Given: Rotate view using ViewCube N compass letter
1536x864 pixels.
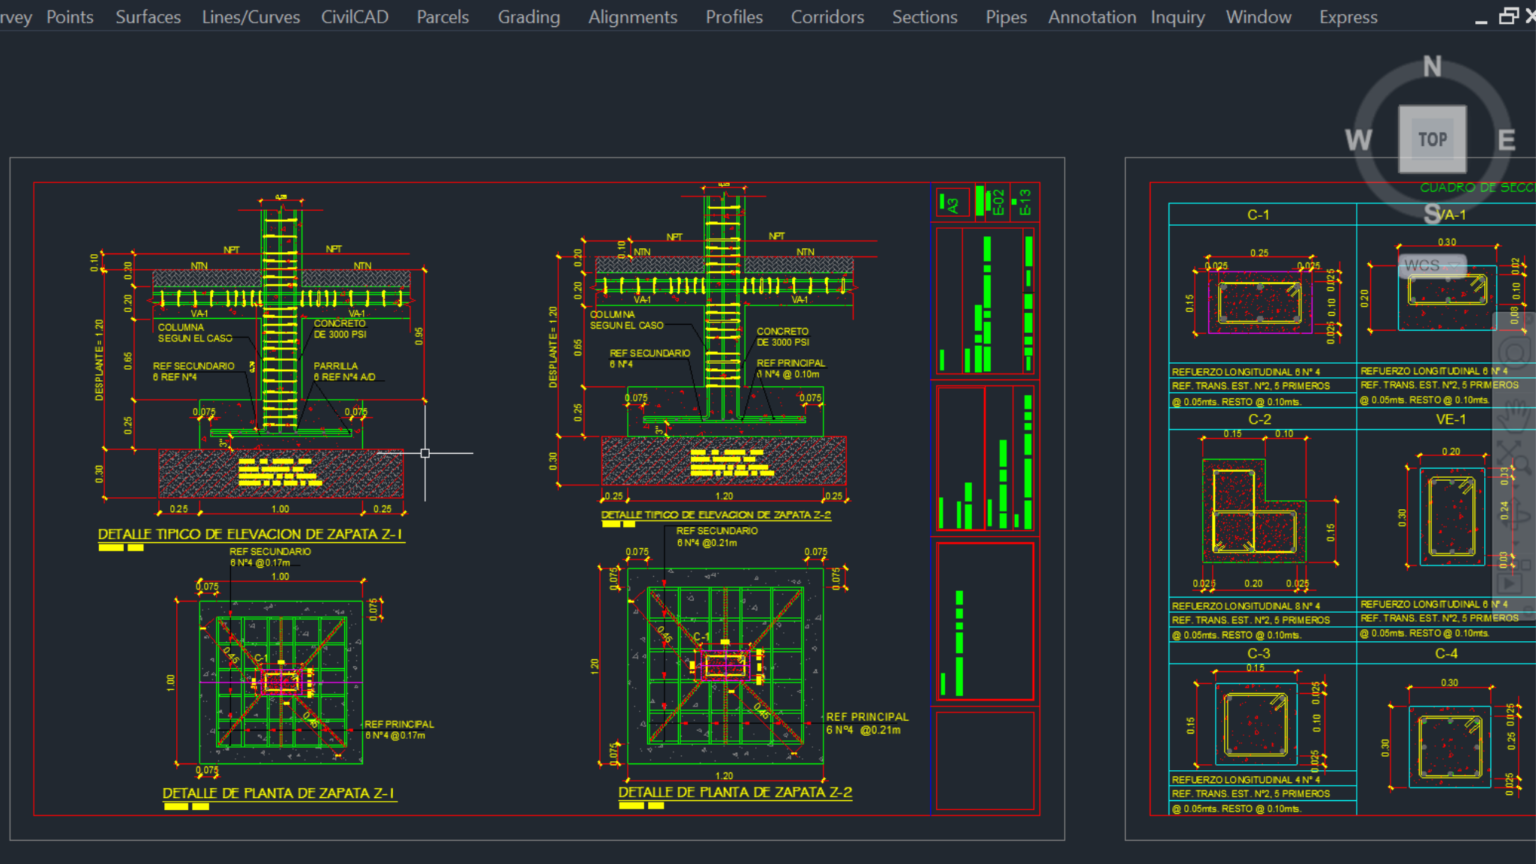Looking at the screenshot, I should [1432, 67].
